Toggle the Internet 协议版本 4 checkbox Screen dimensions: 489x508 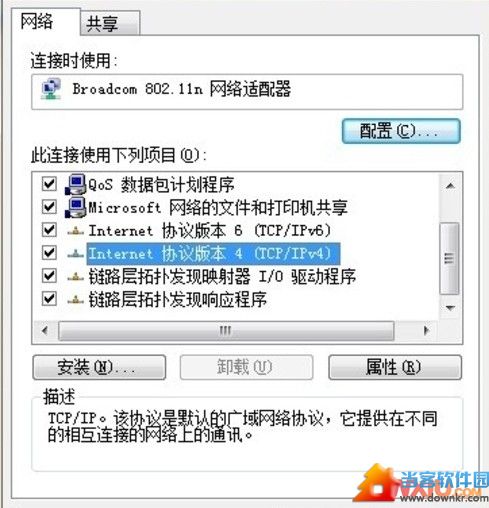click(49, 253)
